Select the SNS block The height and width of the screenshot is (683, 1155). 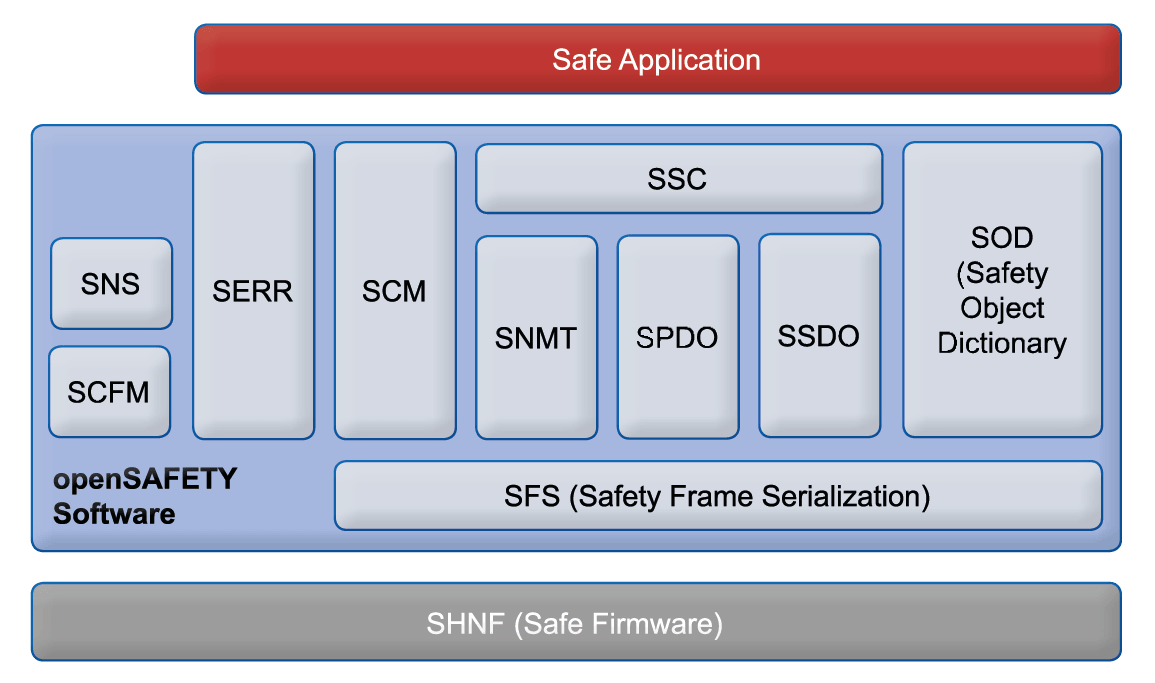tap(111, 284)
